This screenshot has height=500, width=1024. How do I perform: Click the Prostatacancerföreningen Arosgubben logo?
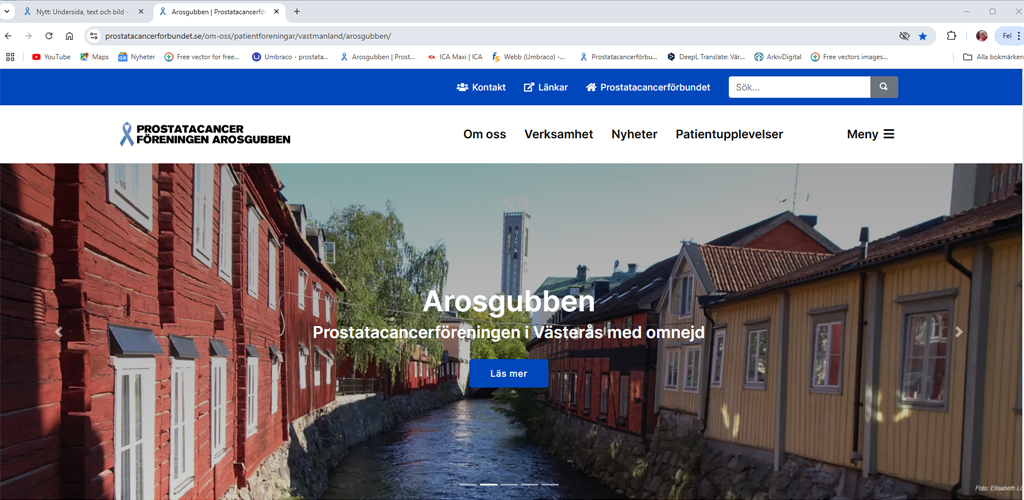[205, 134]
